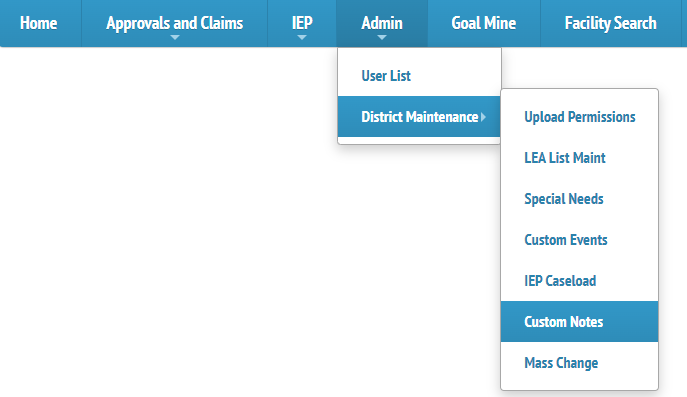This screenshot has width=687, height=397.
Task: Click the District Maintenance submenu arrow
Action: 483,117
